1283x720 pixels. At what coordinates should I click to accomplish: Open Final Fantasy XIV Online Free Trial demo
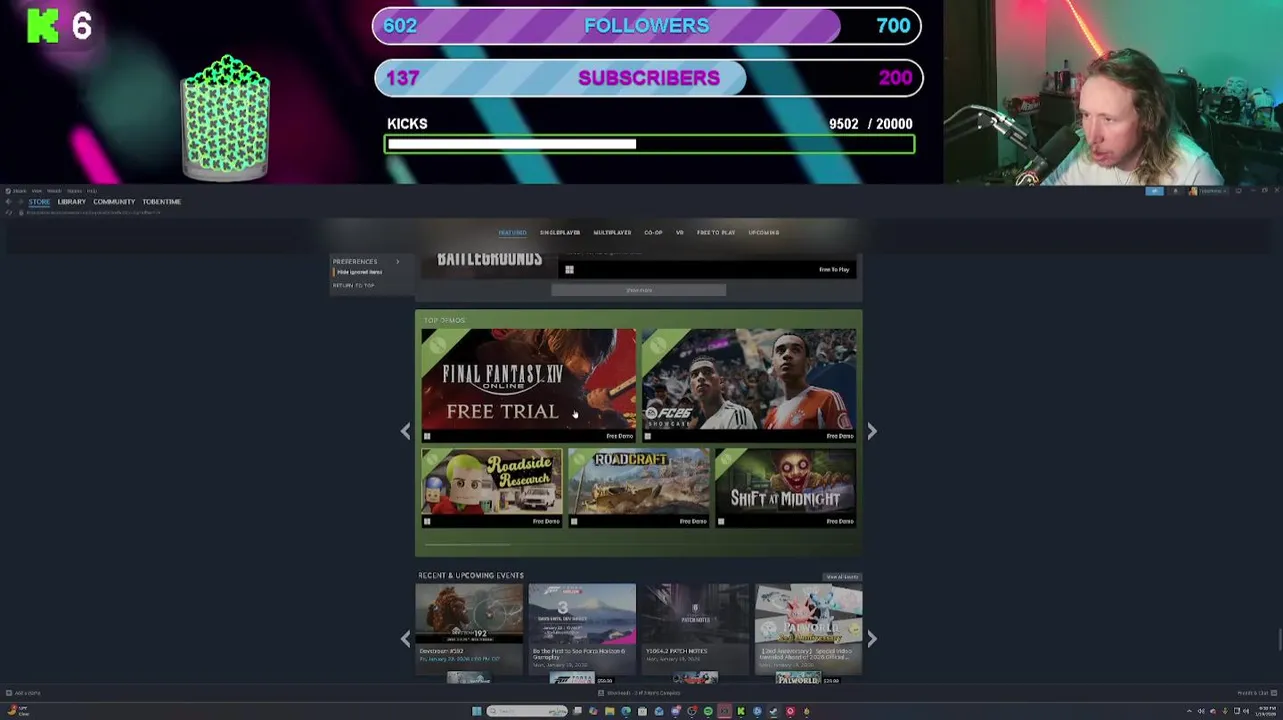528,385
